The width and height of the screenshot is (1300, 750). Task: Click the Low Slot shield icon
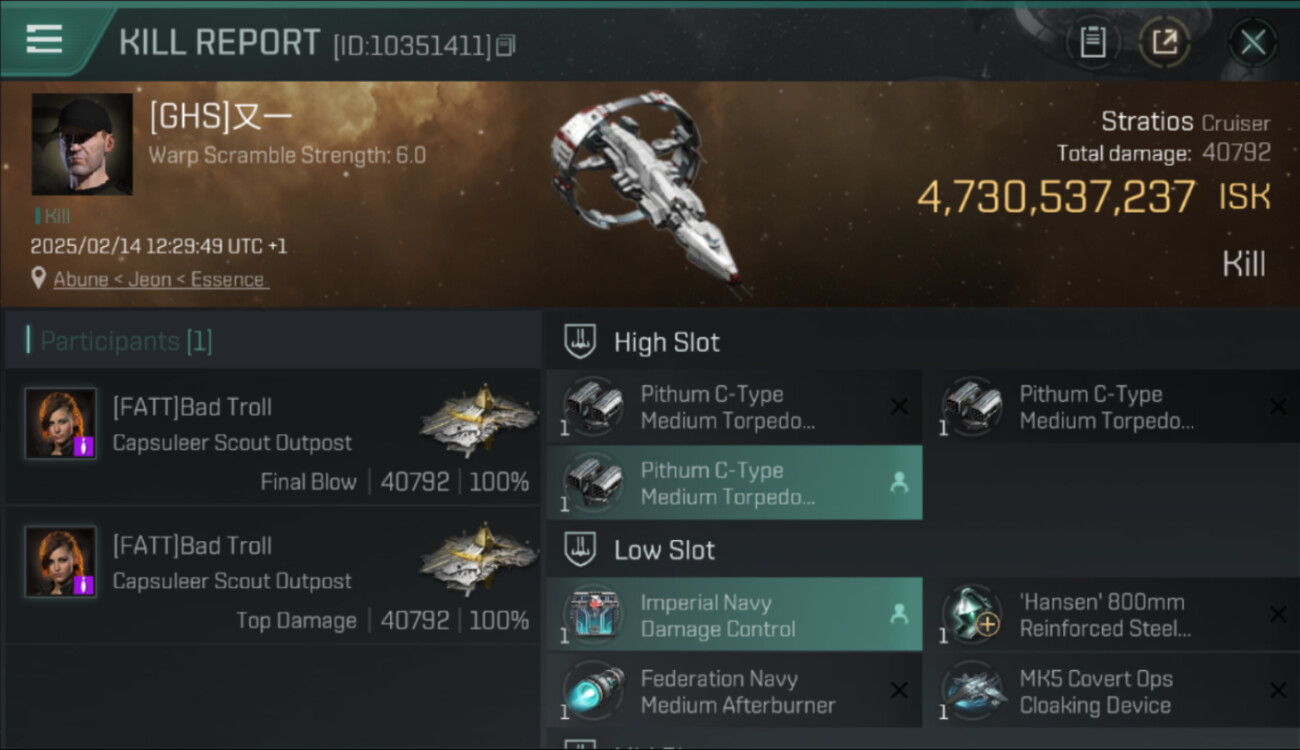(581, 550)
